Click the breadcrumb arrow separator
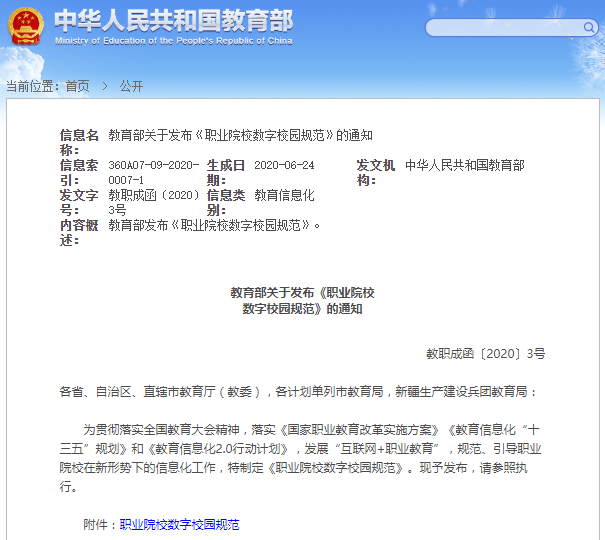This screenshot has height=540, width=605. [x=104, y=87]
